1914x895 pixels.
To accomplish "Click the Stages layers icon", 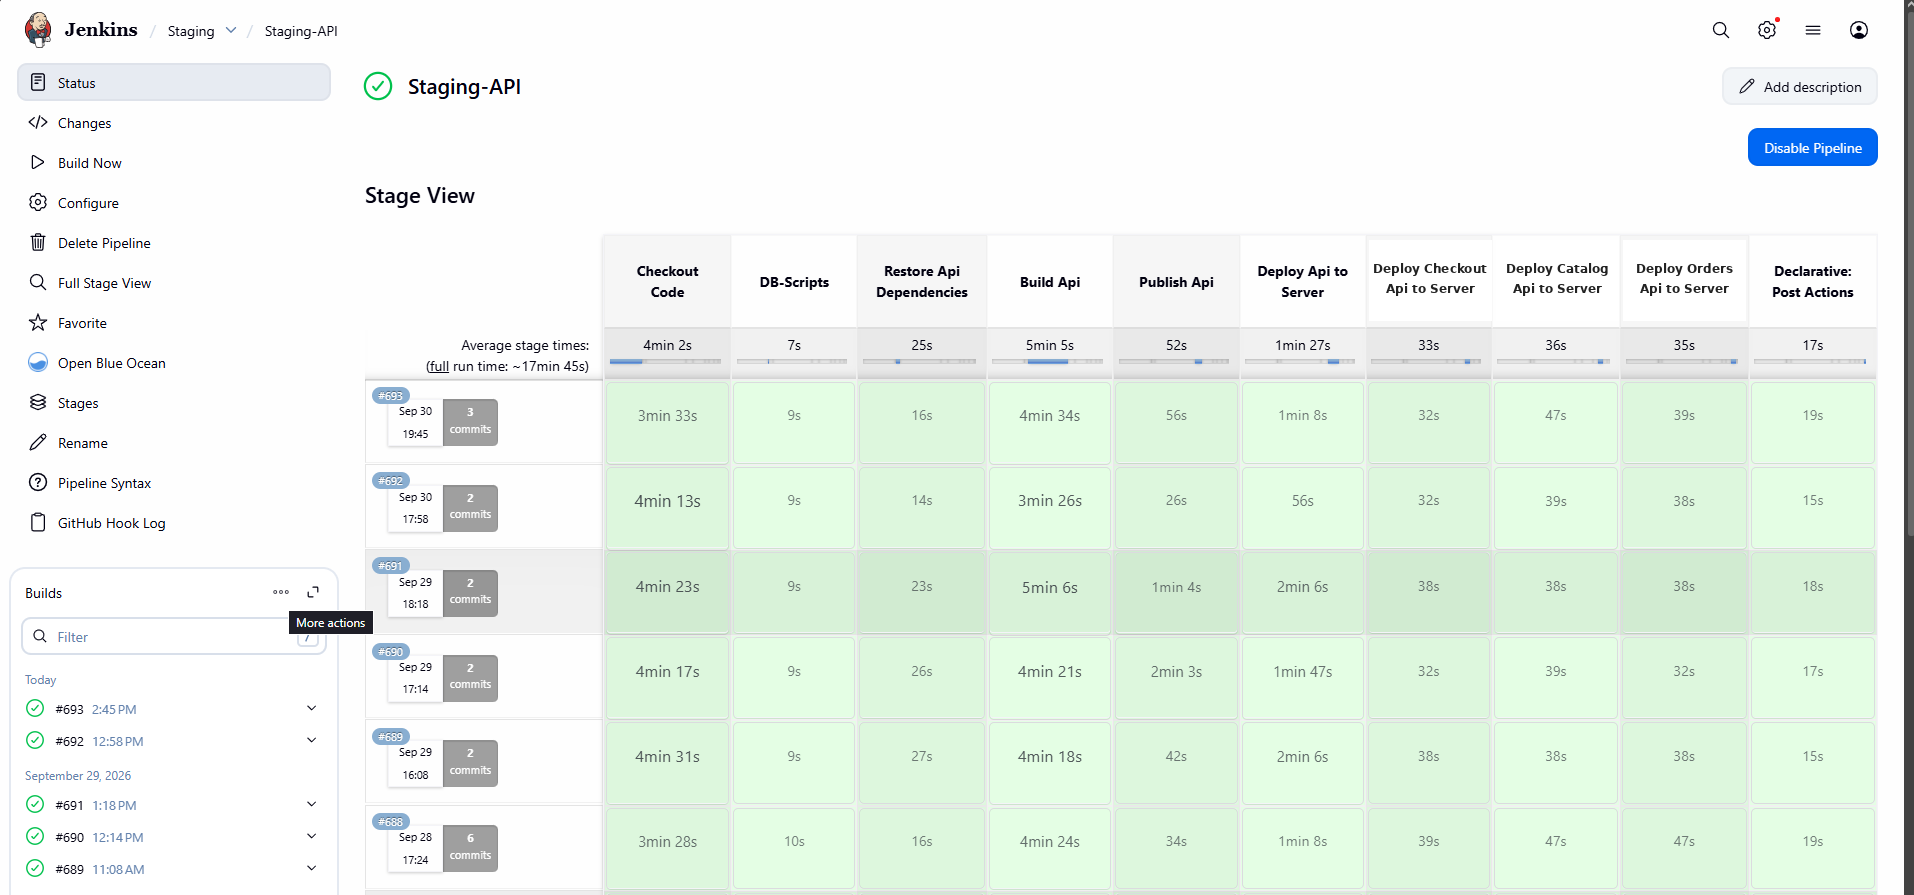I will point(38,402).
